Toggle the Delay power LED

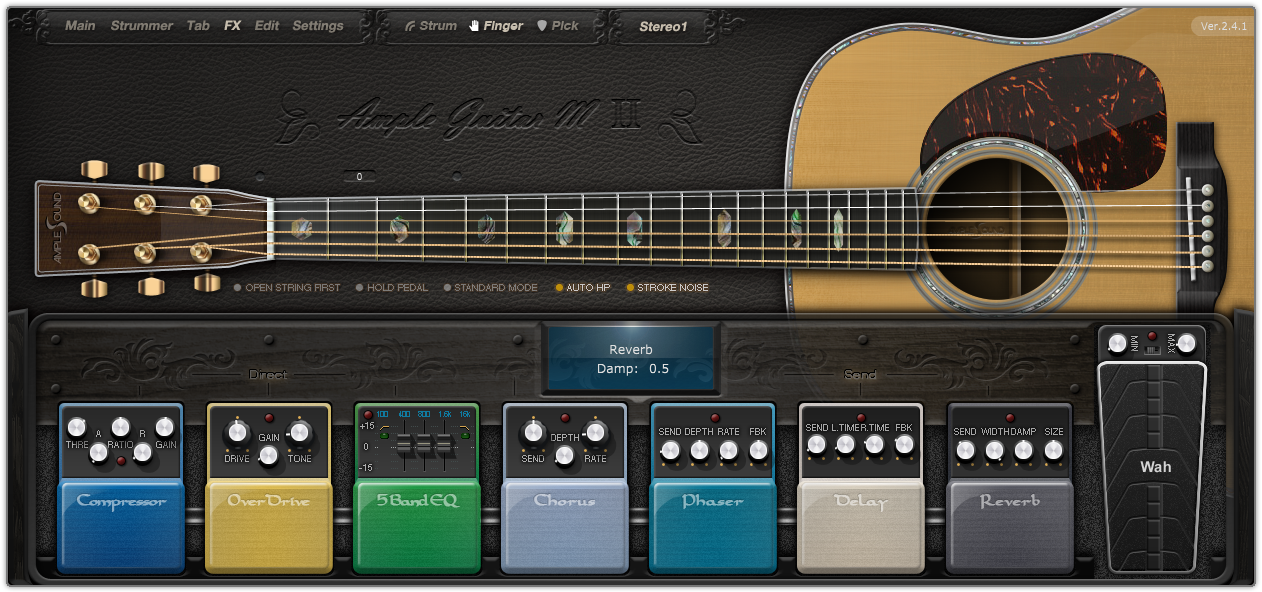pyautogui.click(x=861, y=417)
